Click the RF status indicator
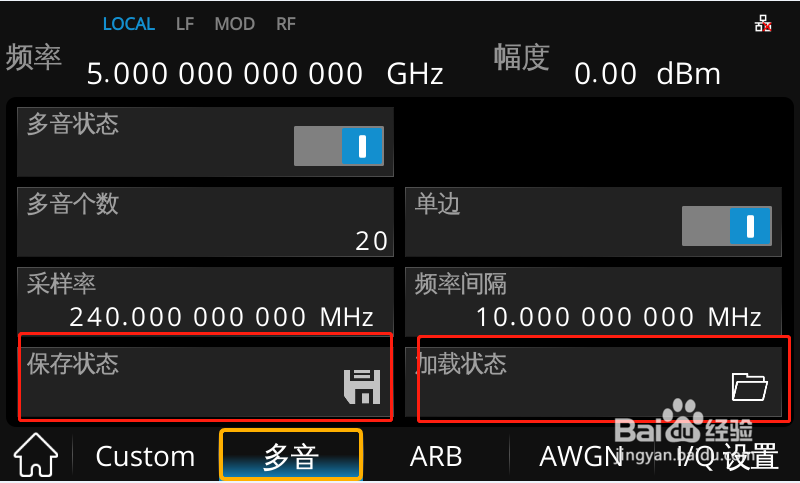The height and width of the screenshot is (483, 800). click(286, 24)
